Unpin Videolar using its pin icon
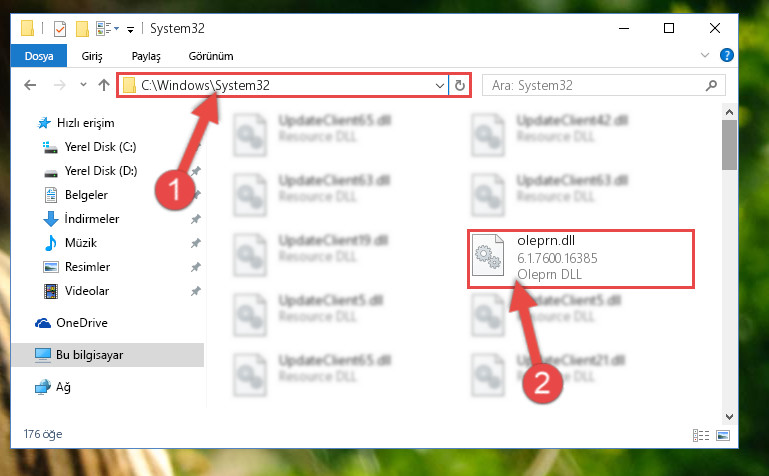Screen dimensions: 769x476 pyautogui.click(x=196, y=291)
